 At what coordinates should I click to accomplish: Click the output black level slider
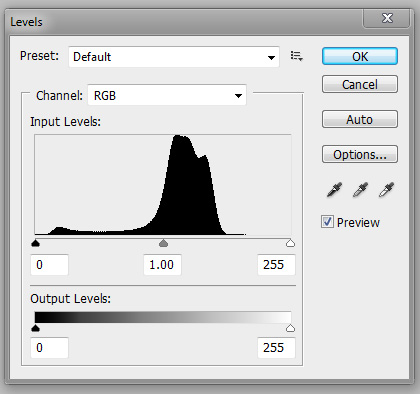(35, 328)
